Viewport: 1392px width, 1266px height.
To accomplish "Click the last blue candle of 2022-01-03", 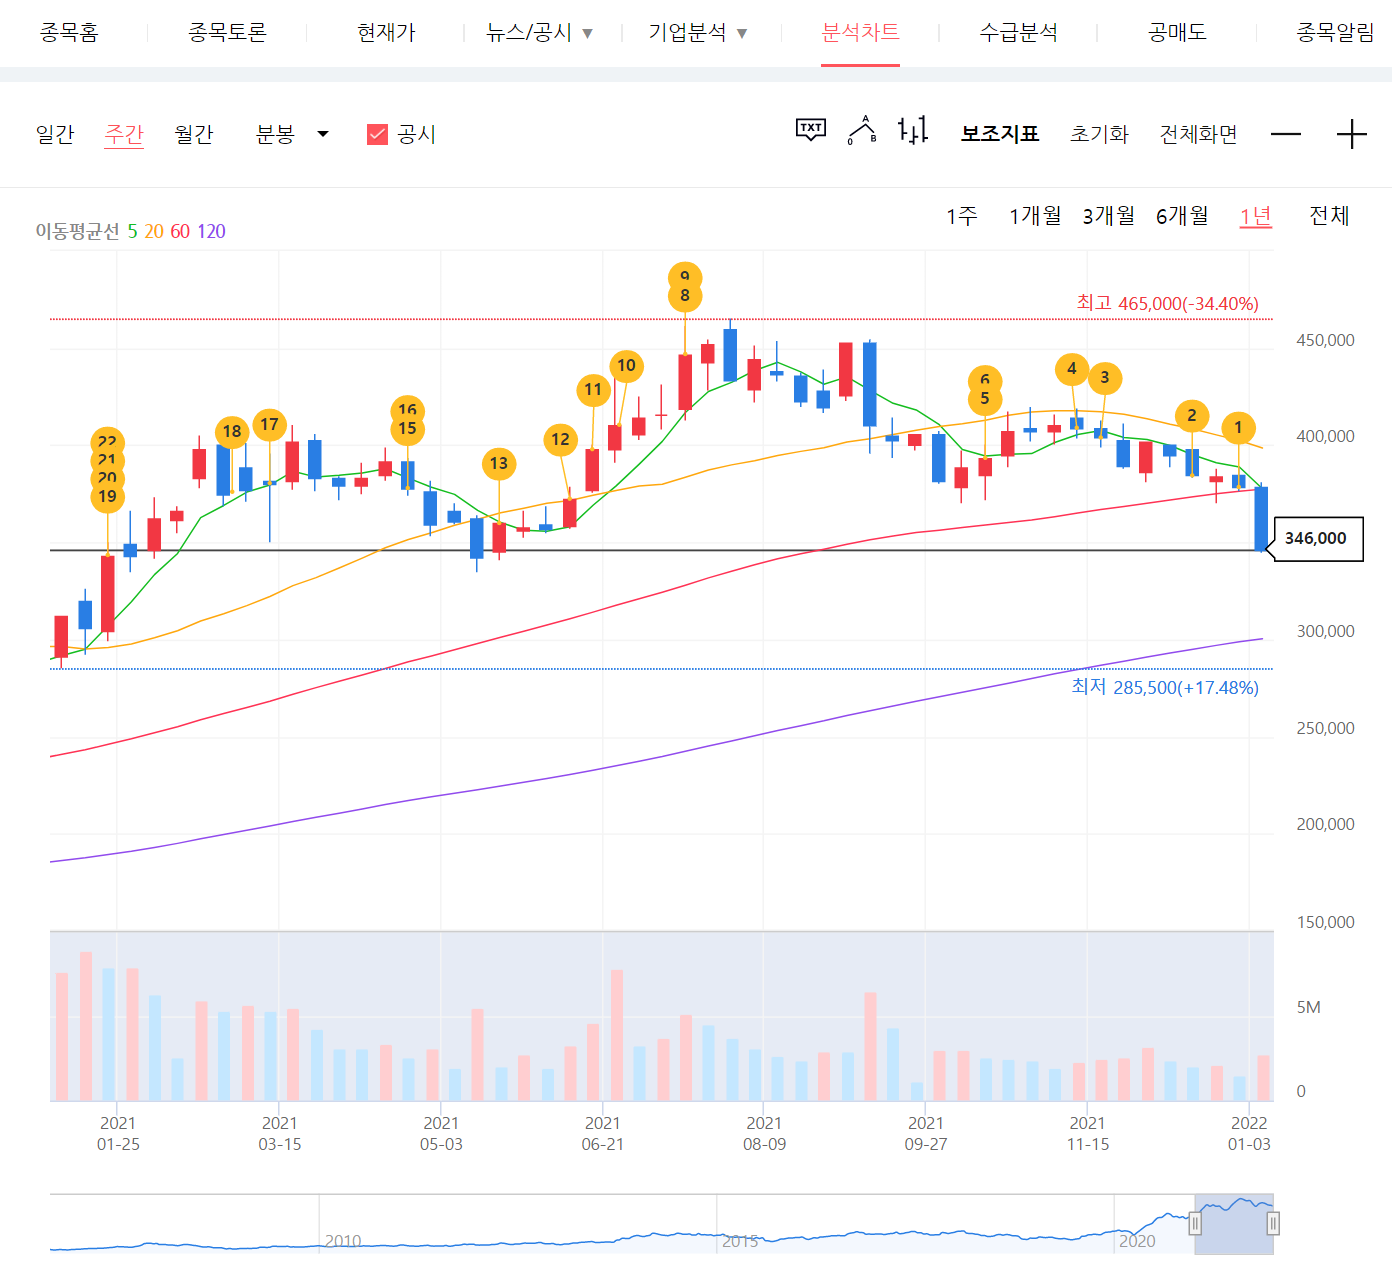I will (1261, 518).
